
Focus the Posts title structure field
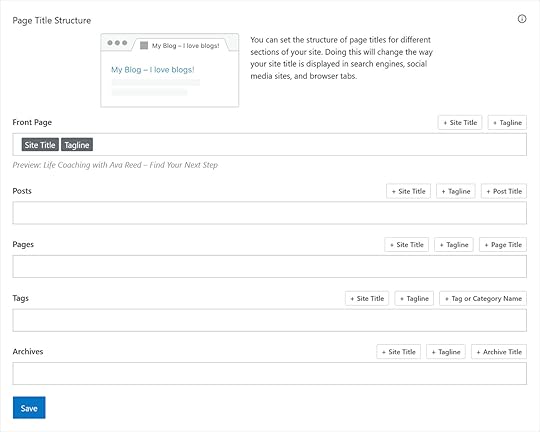(x=270, y=213)
